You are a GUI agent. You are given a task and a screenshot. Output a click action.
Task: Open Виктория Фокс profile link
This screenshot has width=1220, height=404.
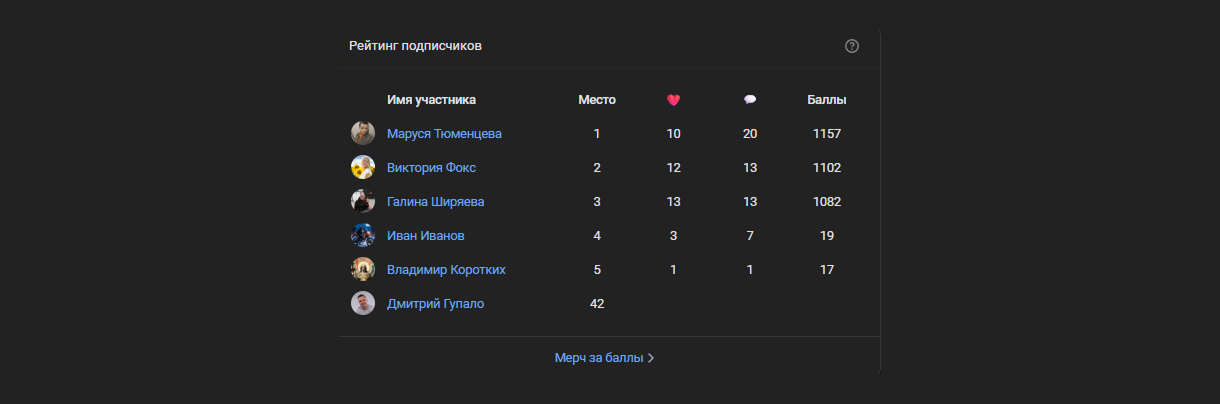click(x=431, y=168)
